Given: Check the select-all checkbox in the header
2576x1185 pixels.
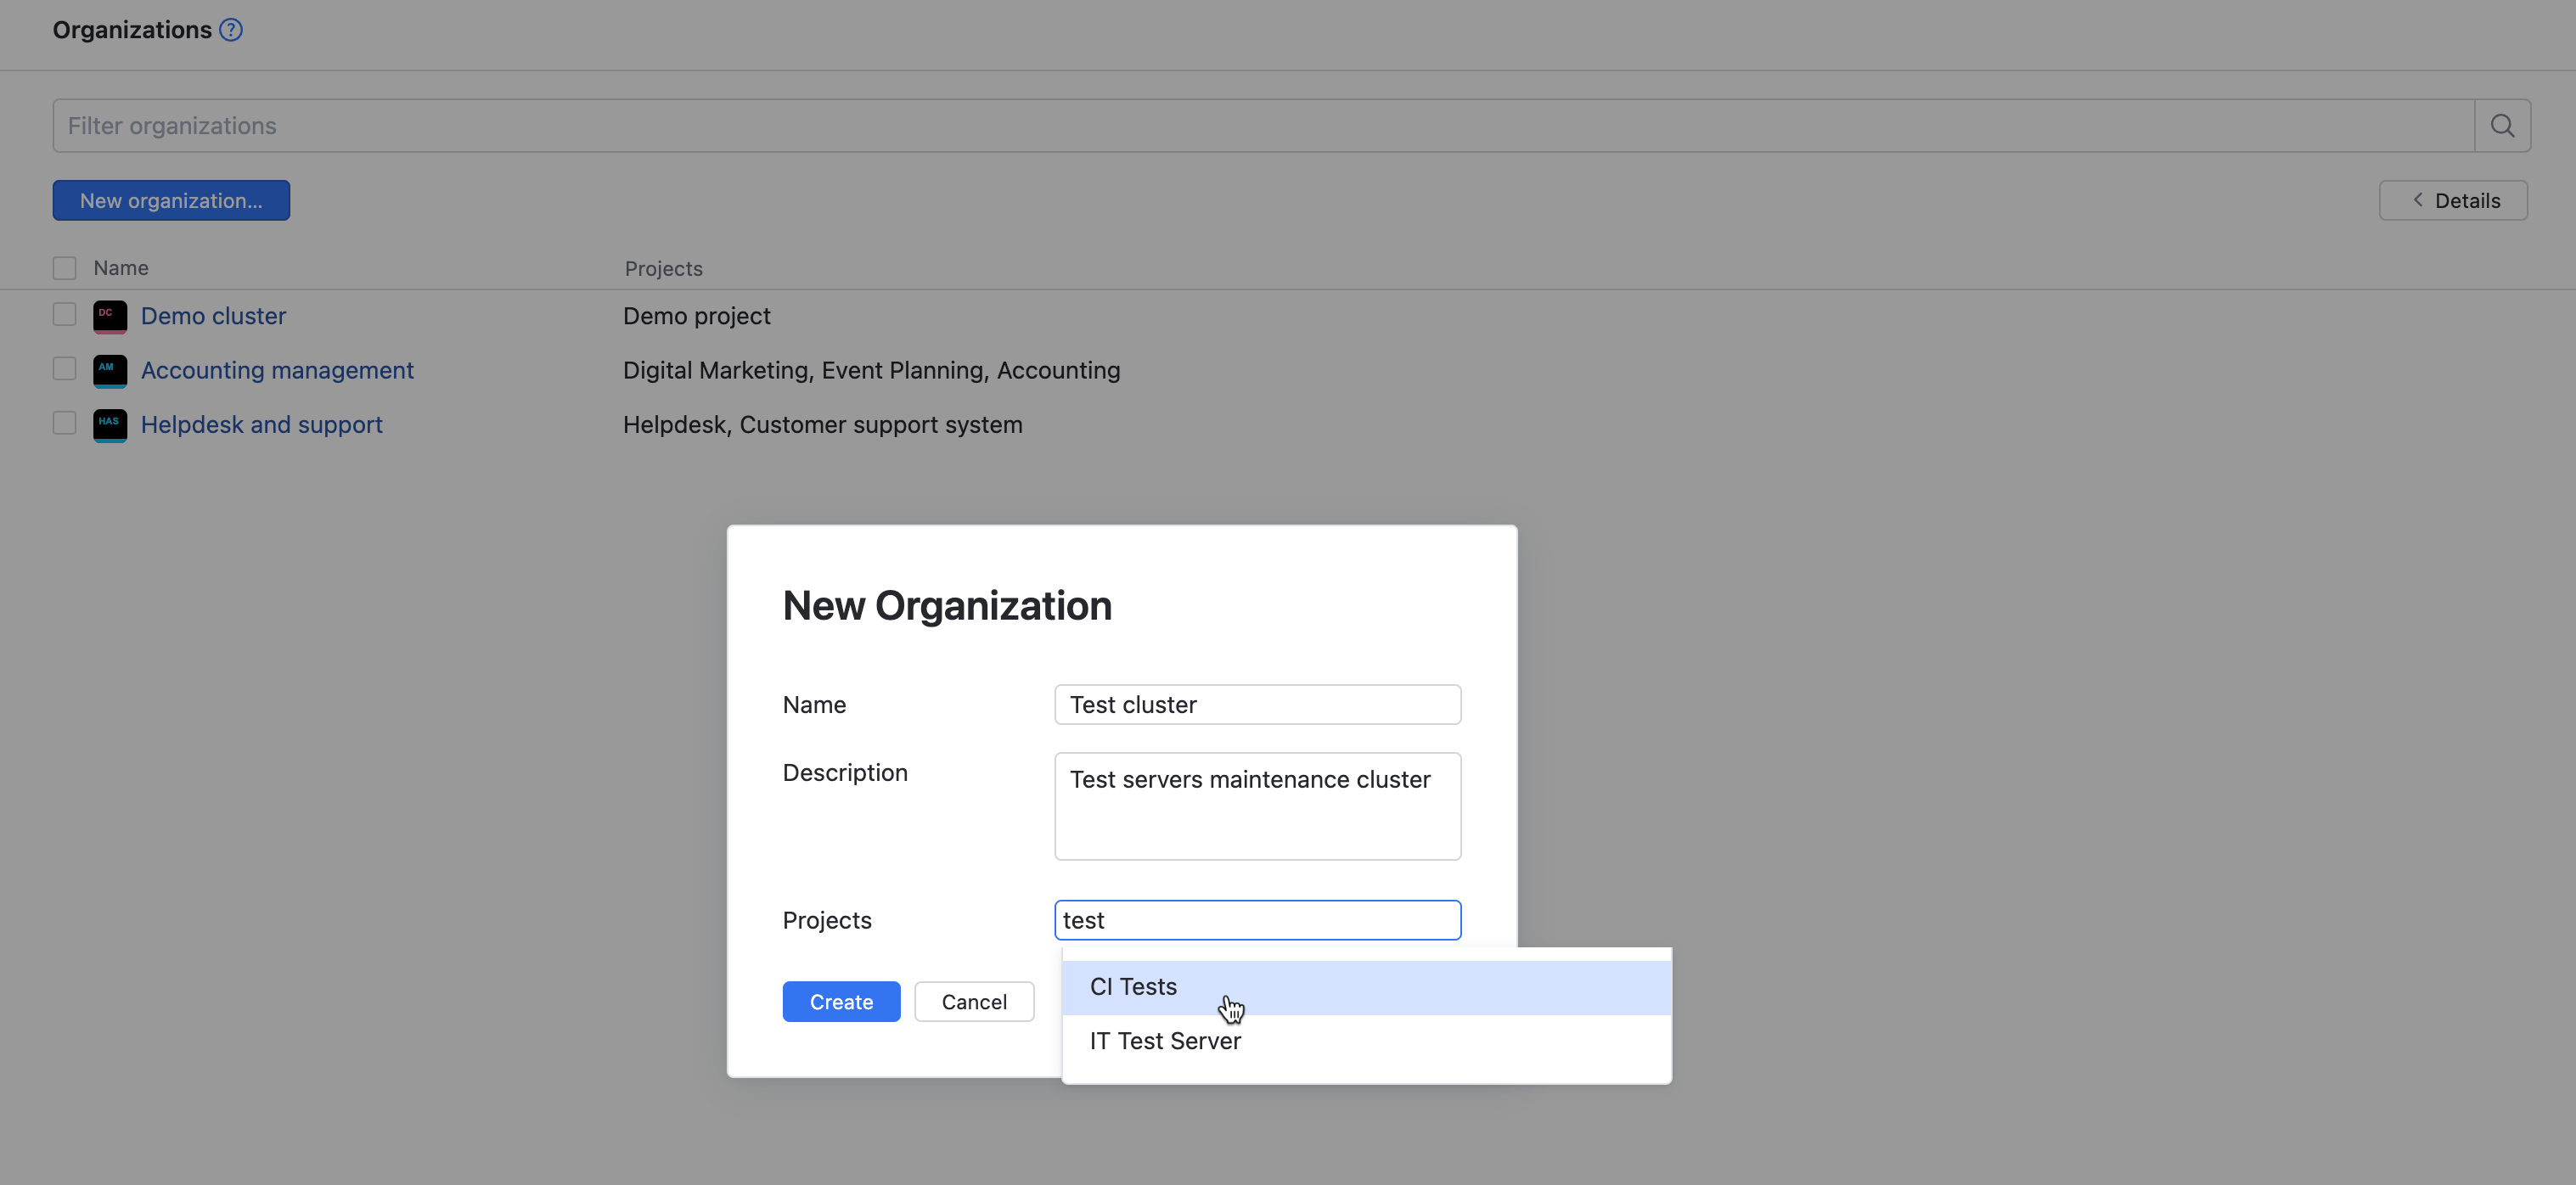Looking at the screenshot, I should click(64, 267).
